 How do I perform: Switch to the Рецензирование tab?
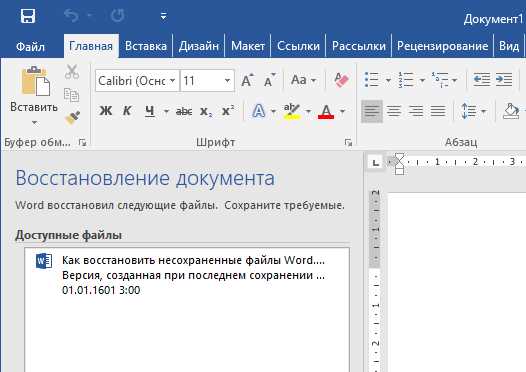[x=442, y=46]
